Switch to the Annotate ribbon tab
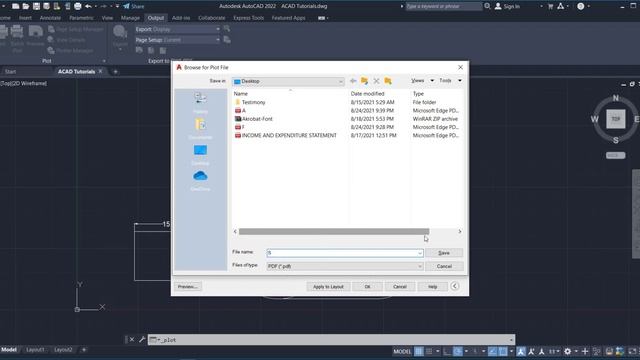Viewport: 640px width, 360px height. [50, 18]
